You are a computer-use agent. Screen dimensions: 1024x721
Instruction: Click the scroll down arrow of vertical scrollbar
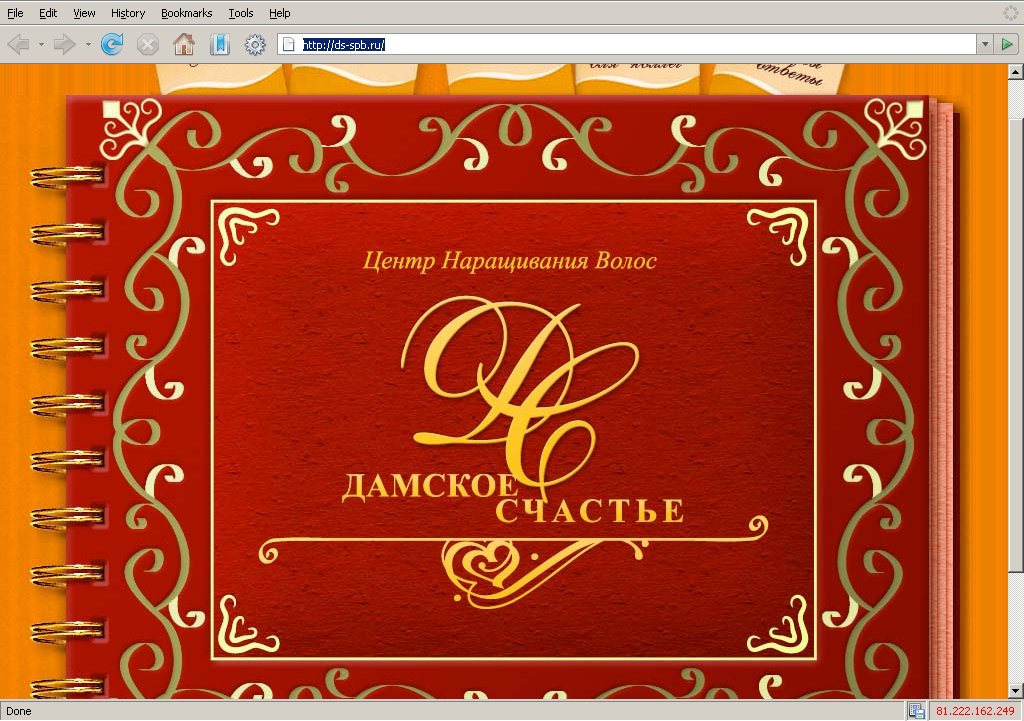tap(1016, 690)
